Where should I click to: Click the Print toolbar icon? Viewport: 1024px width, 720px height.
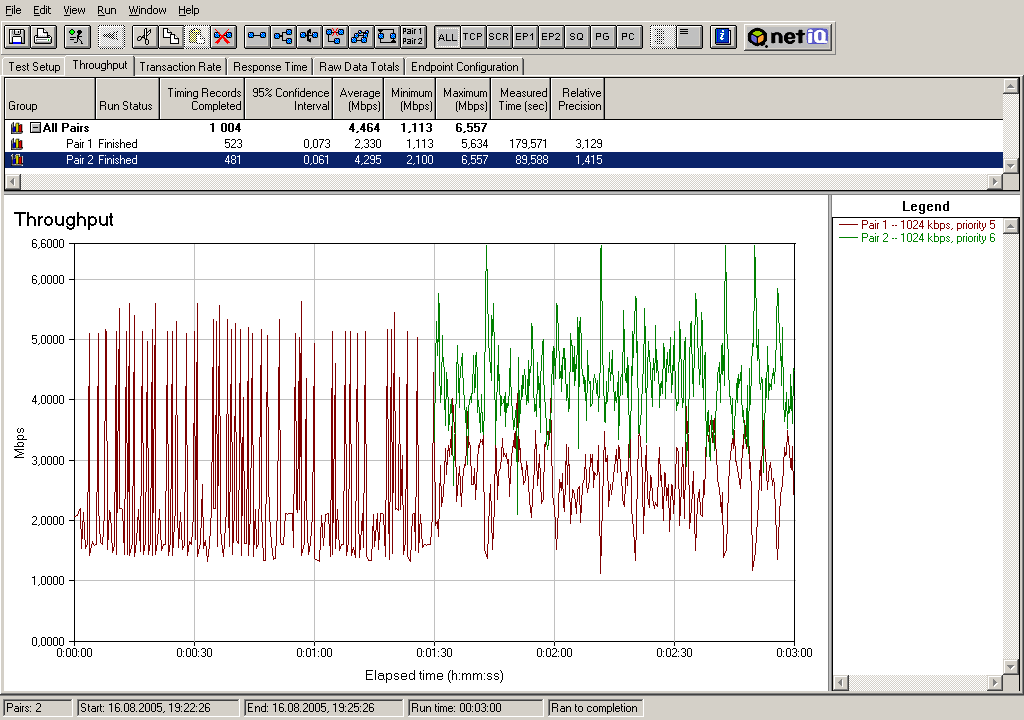(x=42, y=37)
